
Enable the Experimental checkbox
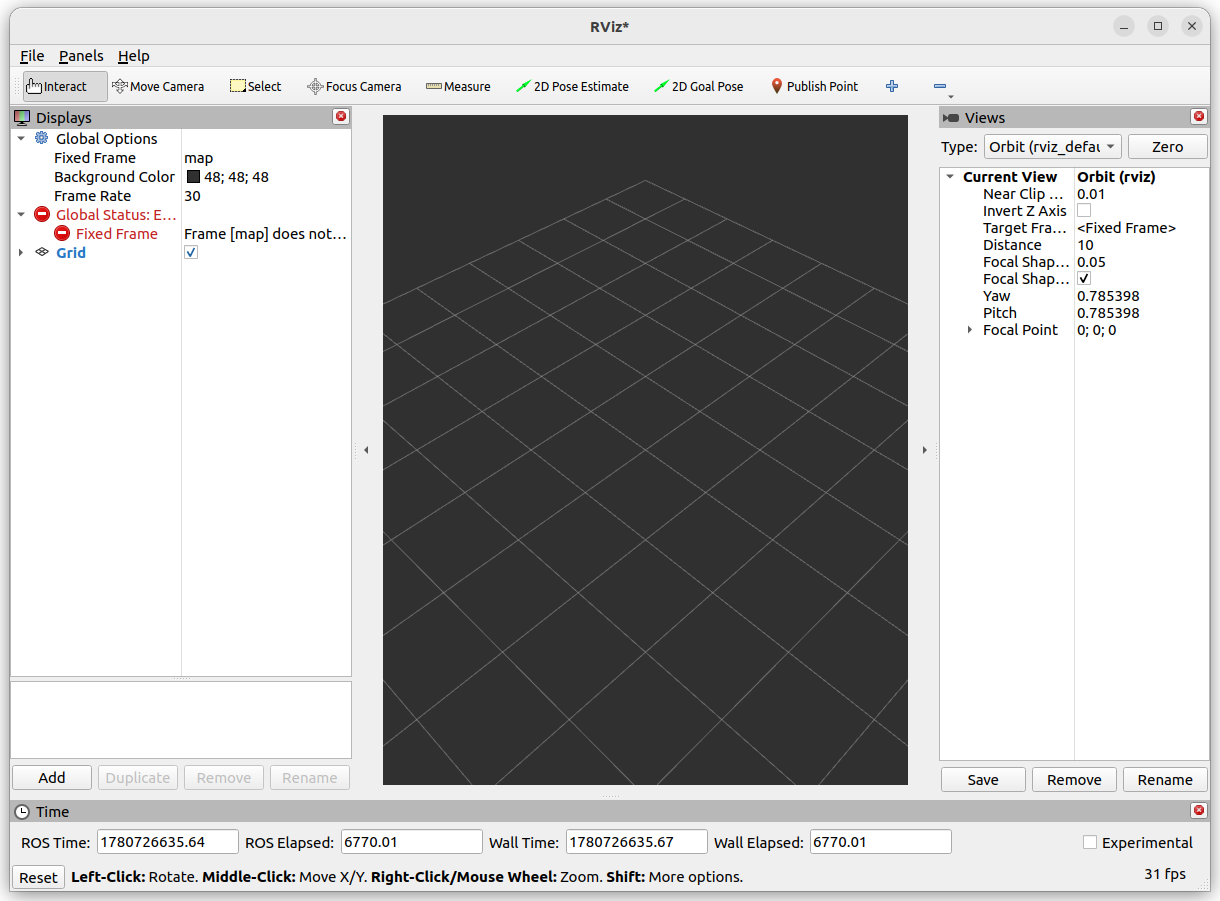coord(1090,842)
